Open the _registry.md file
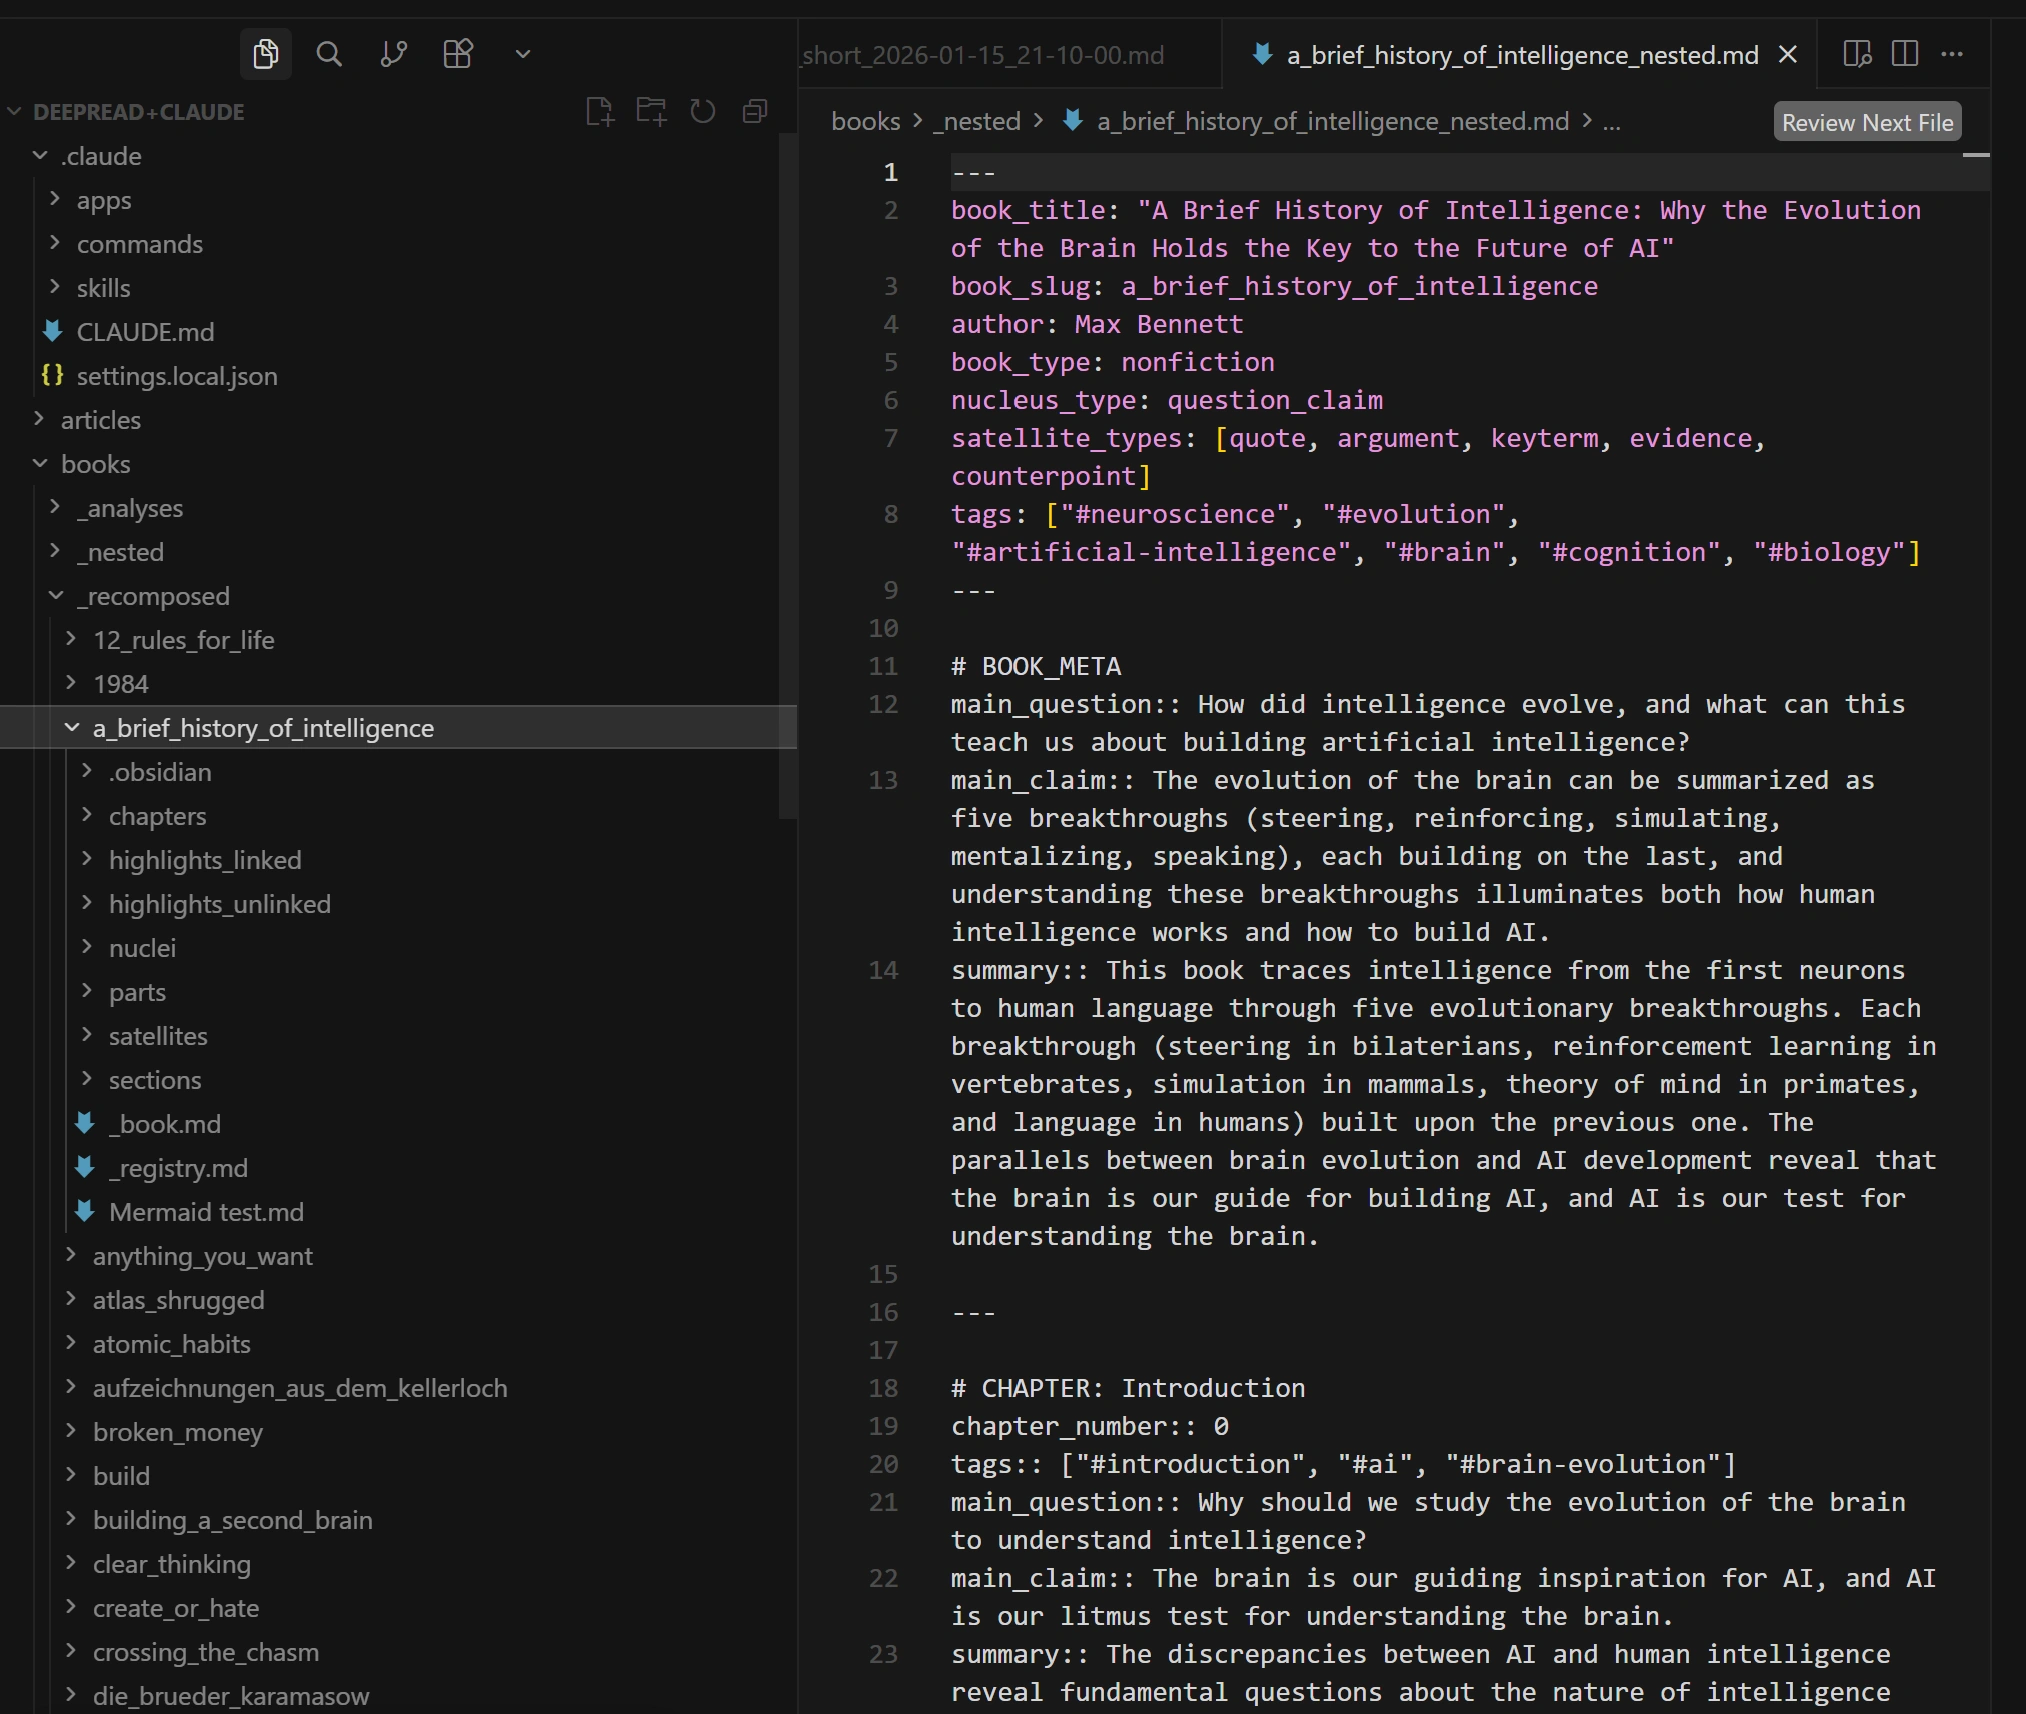This screenshot has height=1714, width=2026. click(x=178, y=1168)
